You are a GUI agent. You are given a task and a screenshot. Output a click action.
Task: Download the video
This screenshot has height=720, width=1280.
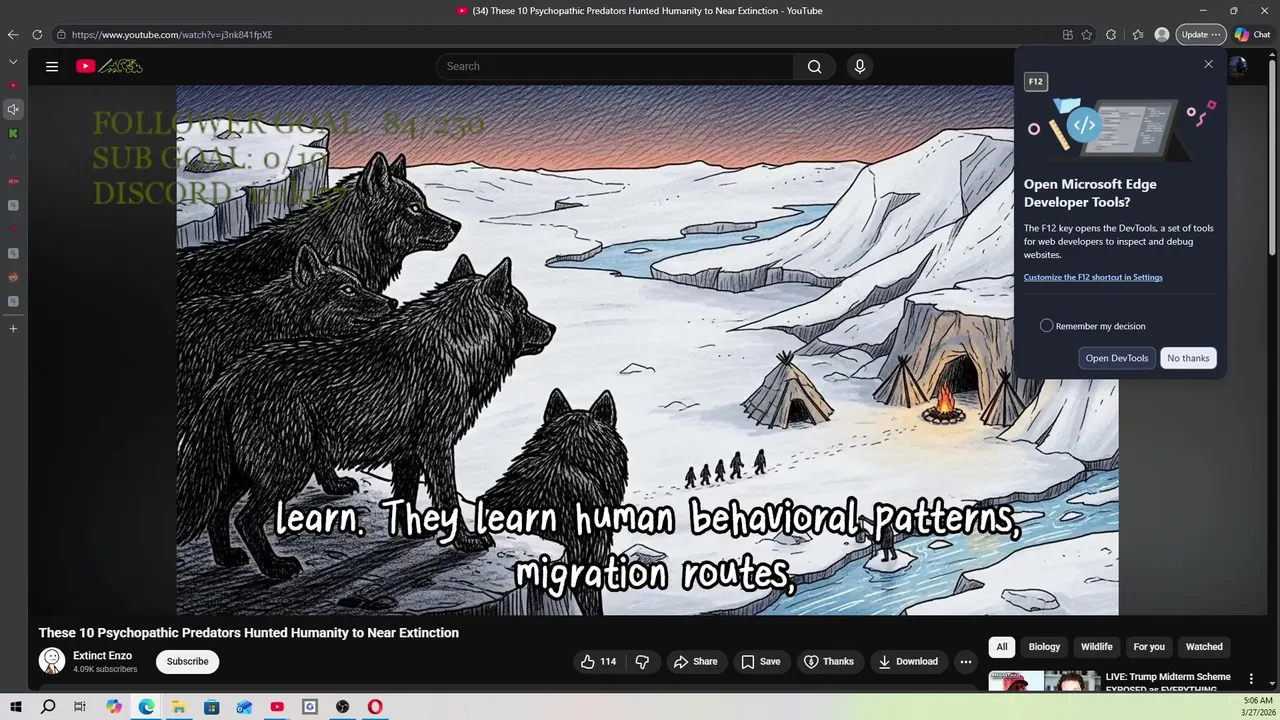click(909, 661)
